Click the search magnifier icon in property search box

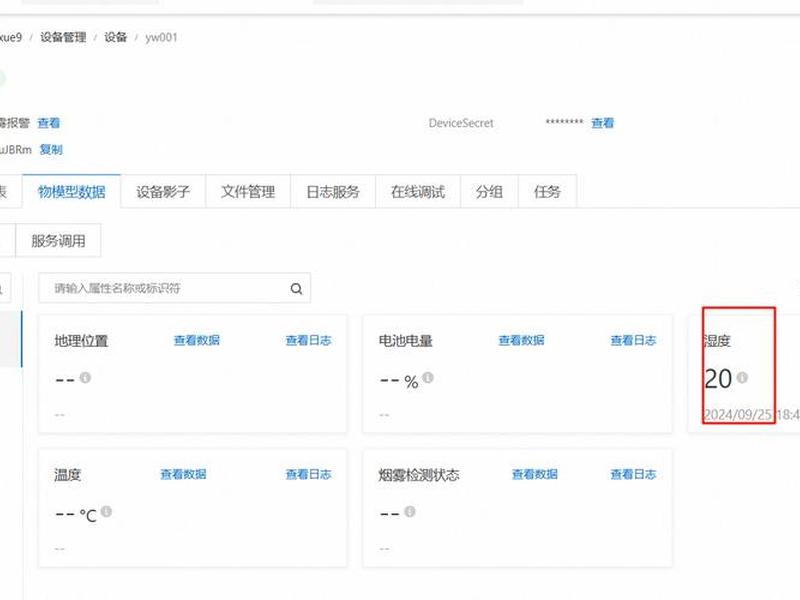coord(296,289)
